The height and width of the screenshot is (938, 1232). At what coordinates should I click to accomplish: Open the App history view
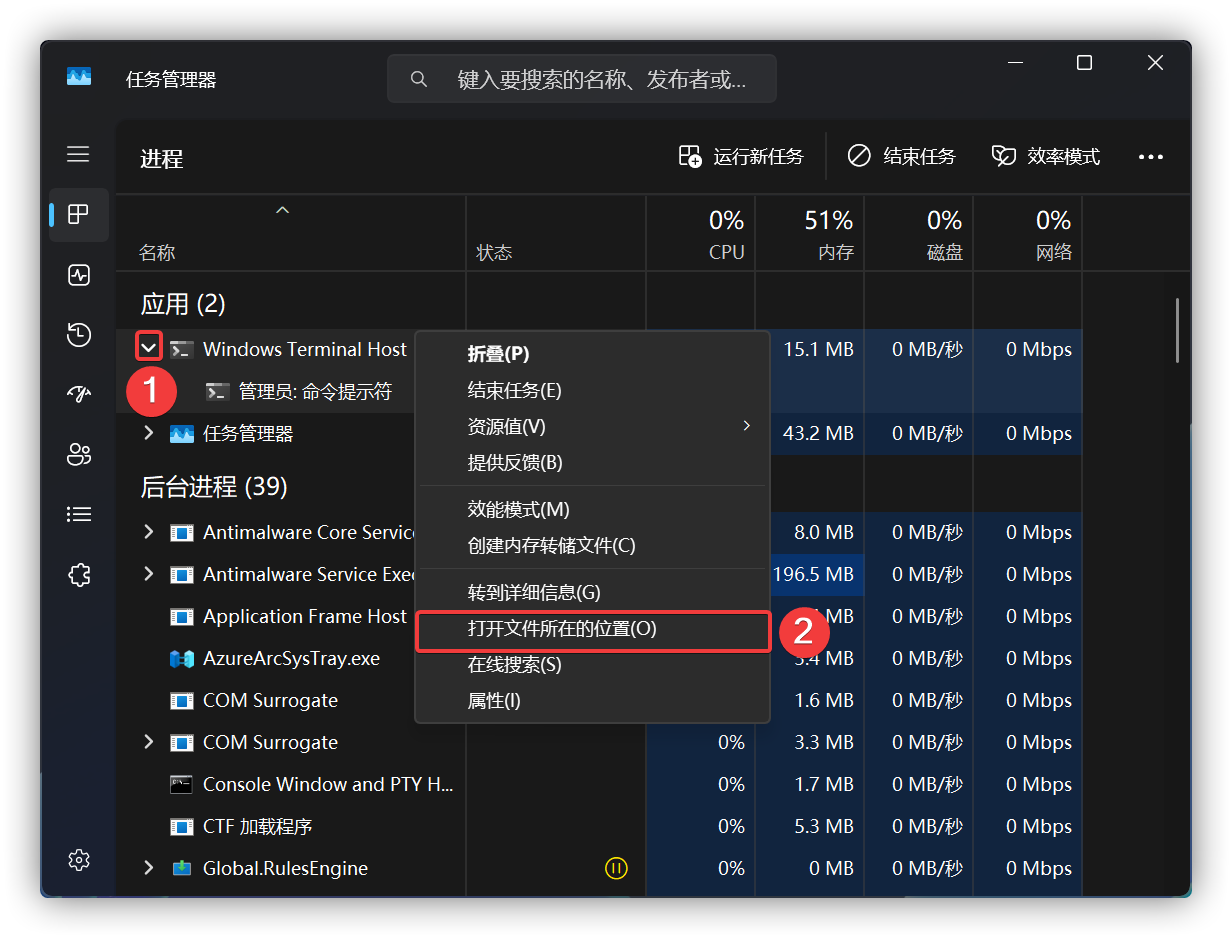78,335
